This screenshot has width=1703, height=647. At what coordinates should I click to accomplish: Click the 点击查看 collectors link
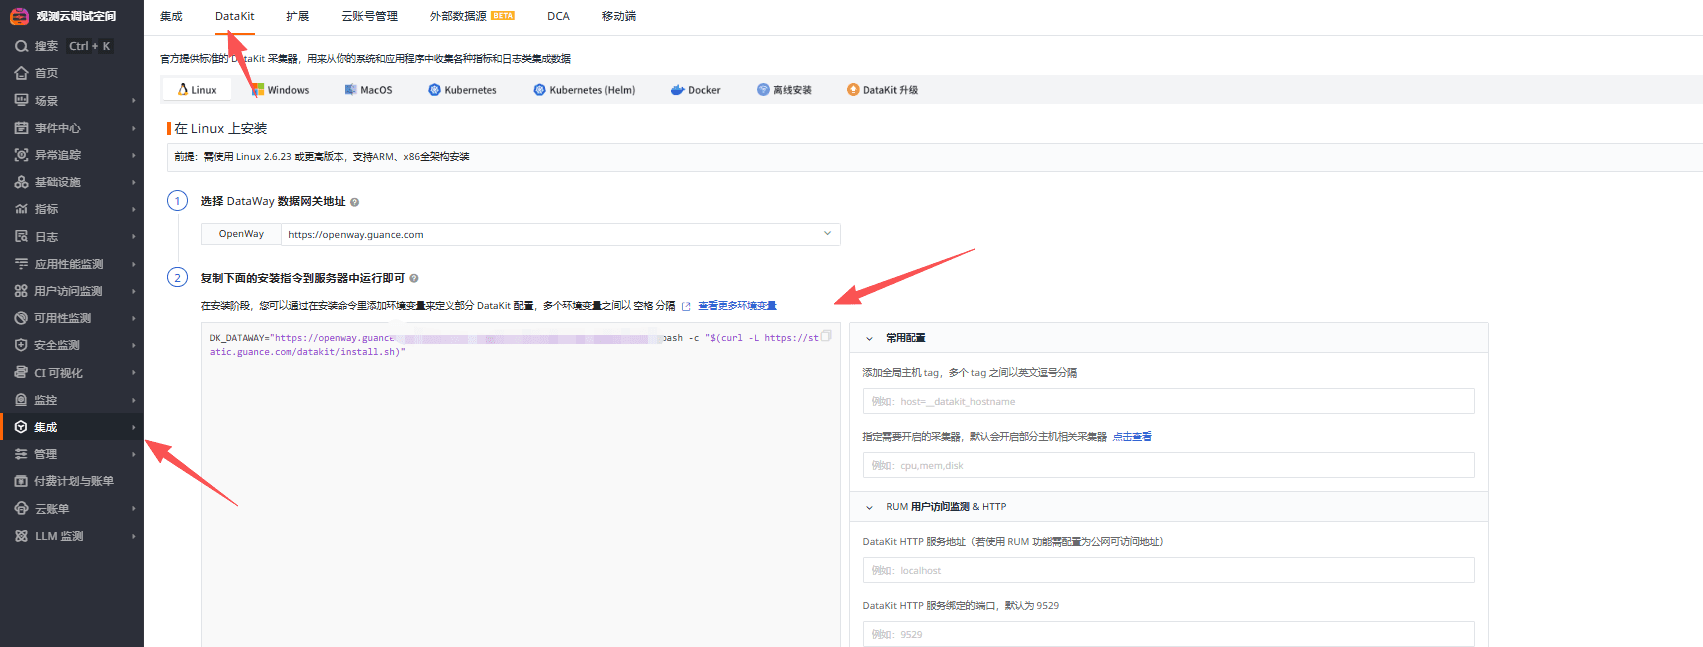(1132, 437)
